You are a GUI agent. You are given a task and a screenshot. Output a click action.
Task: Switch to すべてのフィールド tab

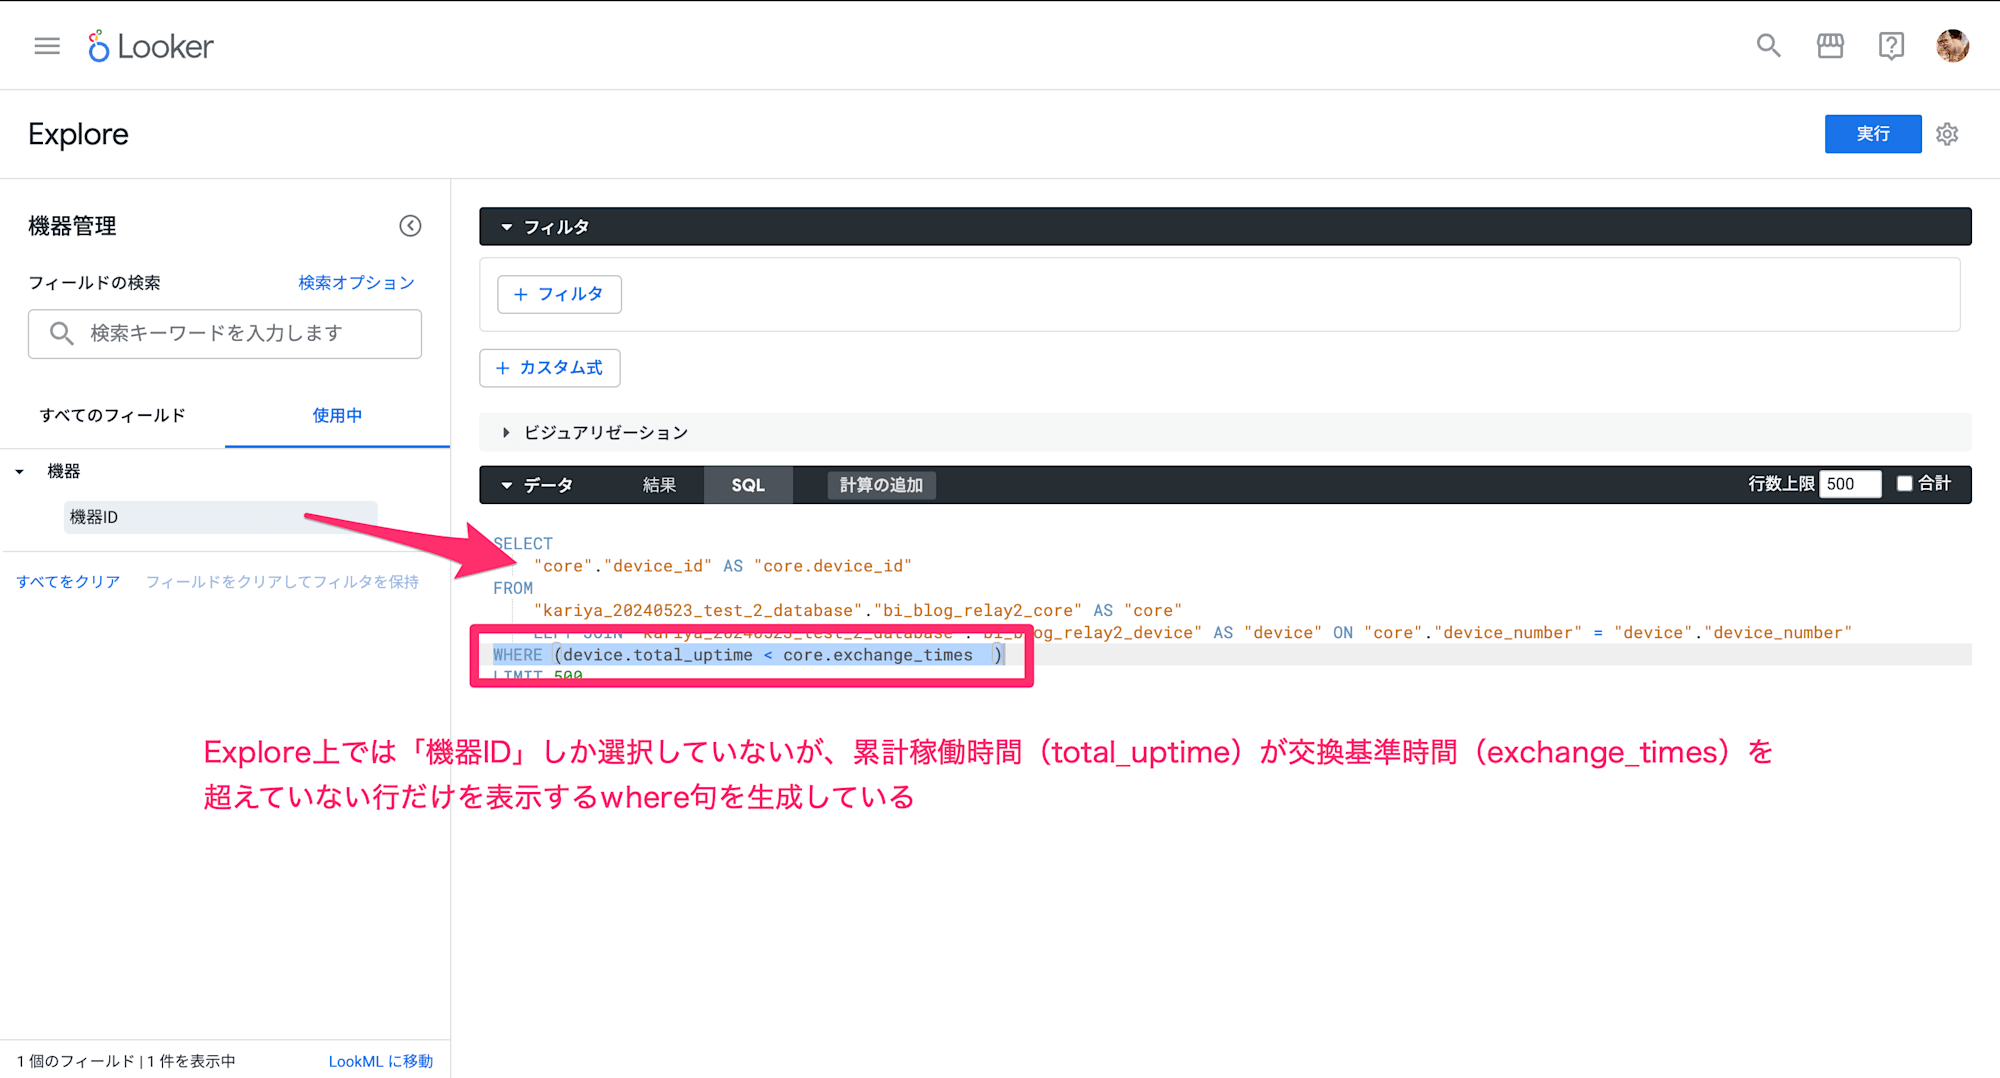pyautogui.click(x=113, y=415)
